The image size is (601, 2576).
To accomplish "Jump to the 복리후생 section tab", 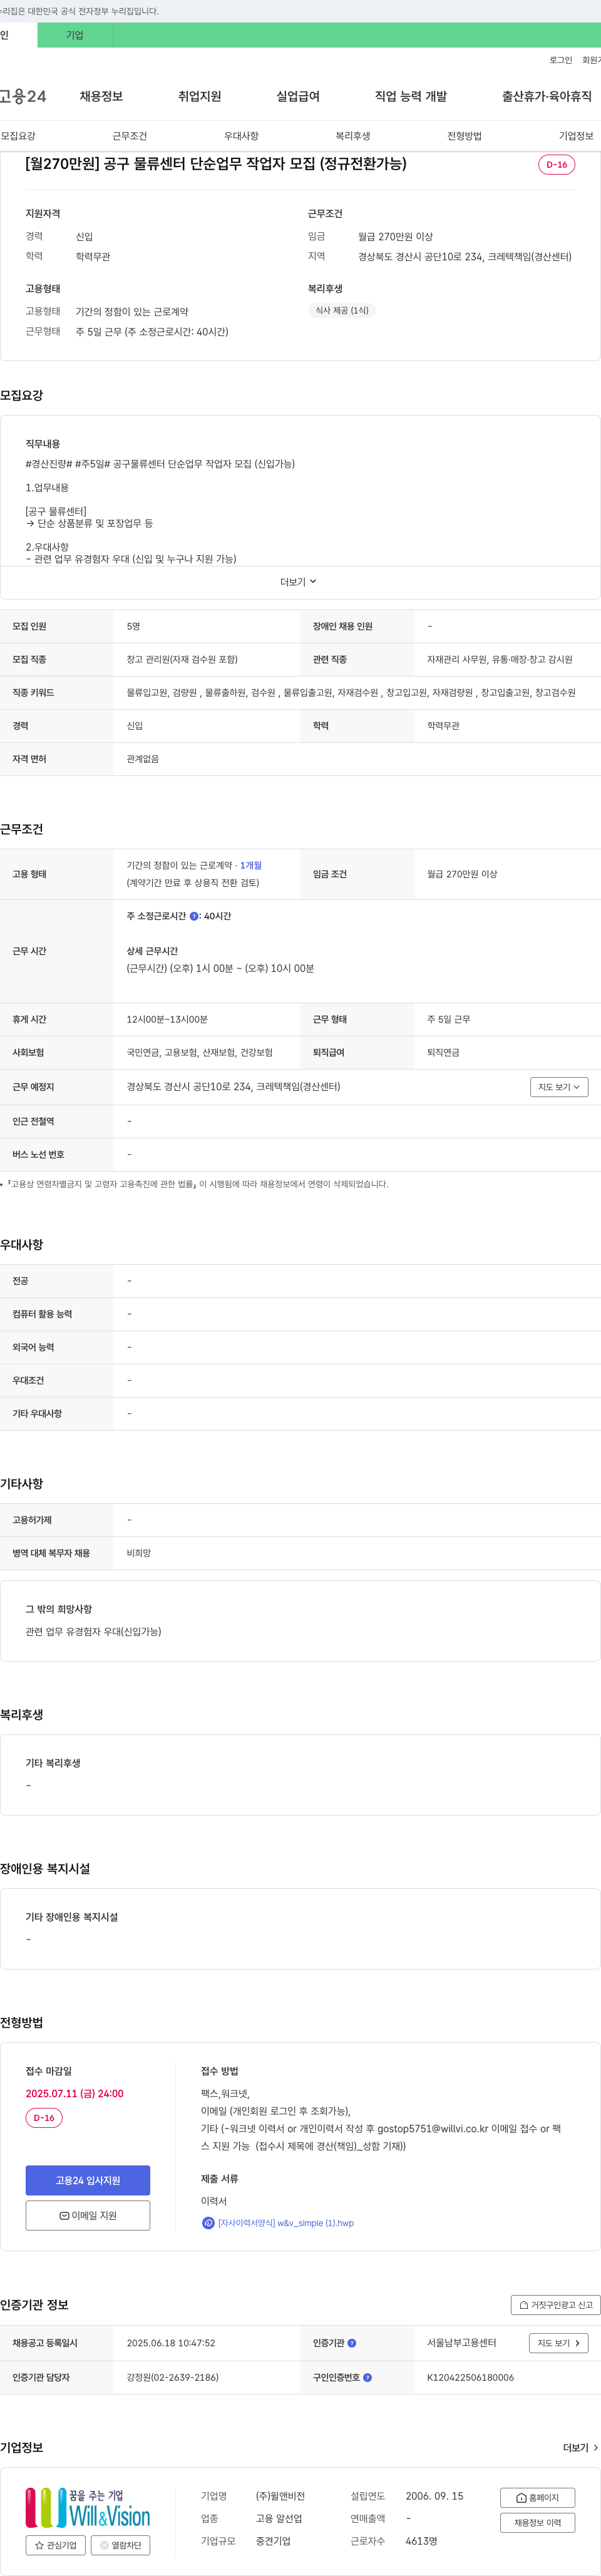I will pyautogui.click(x=353, y=136).
